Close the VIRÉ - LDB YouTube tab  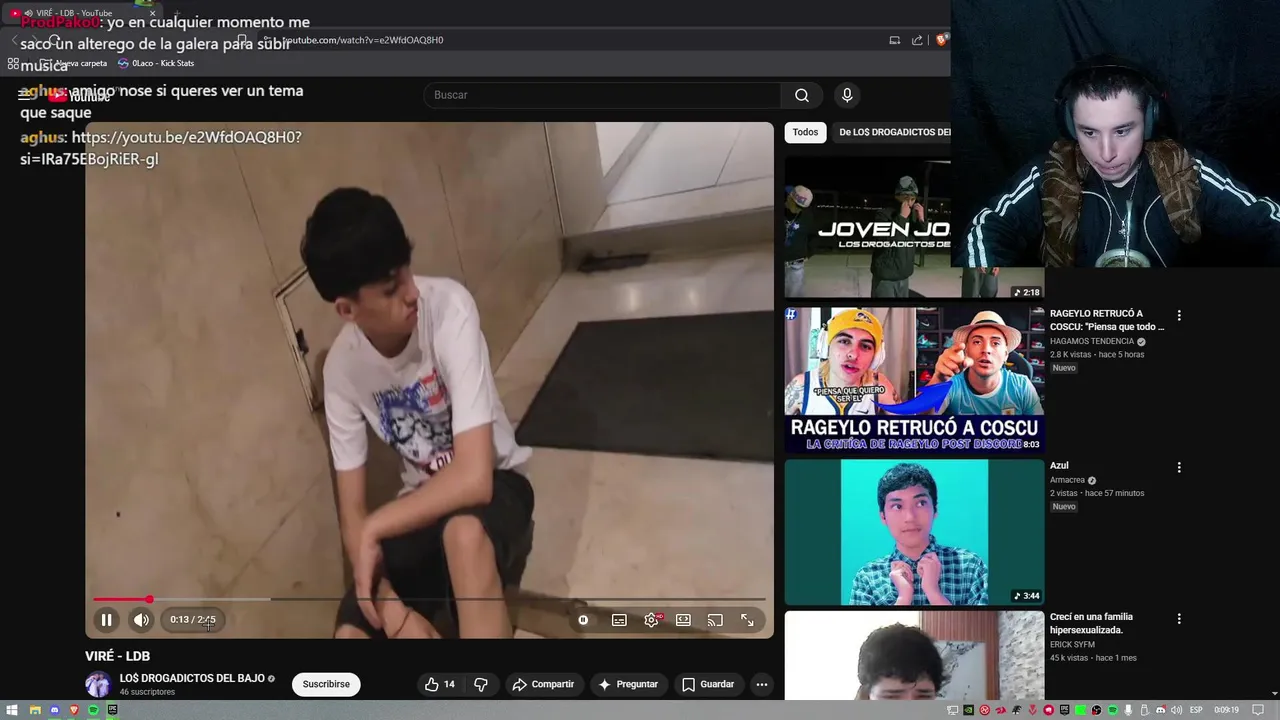coord(152,13)
